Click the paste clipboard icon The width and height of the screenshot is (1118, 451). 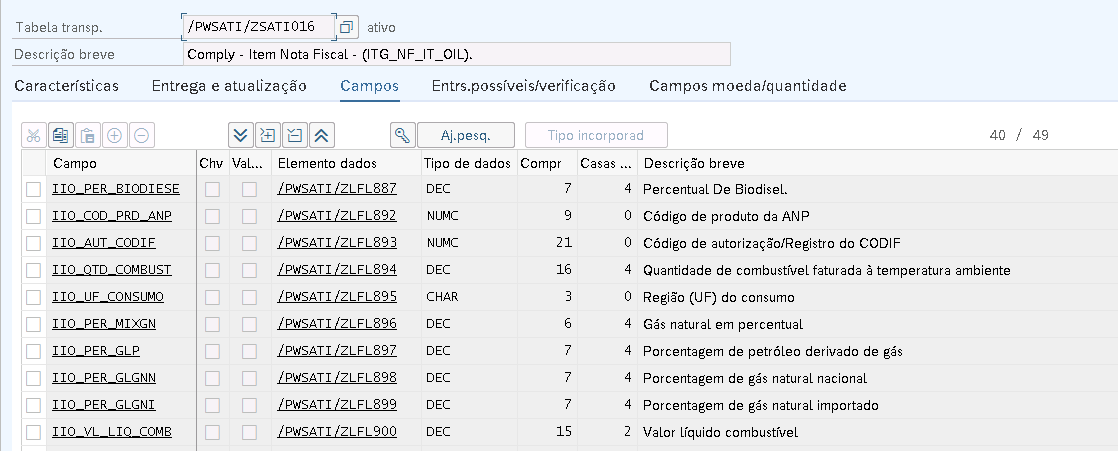click(x=88, y=136)
